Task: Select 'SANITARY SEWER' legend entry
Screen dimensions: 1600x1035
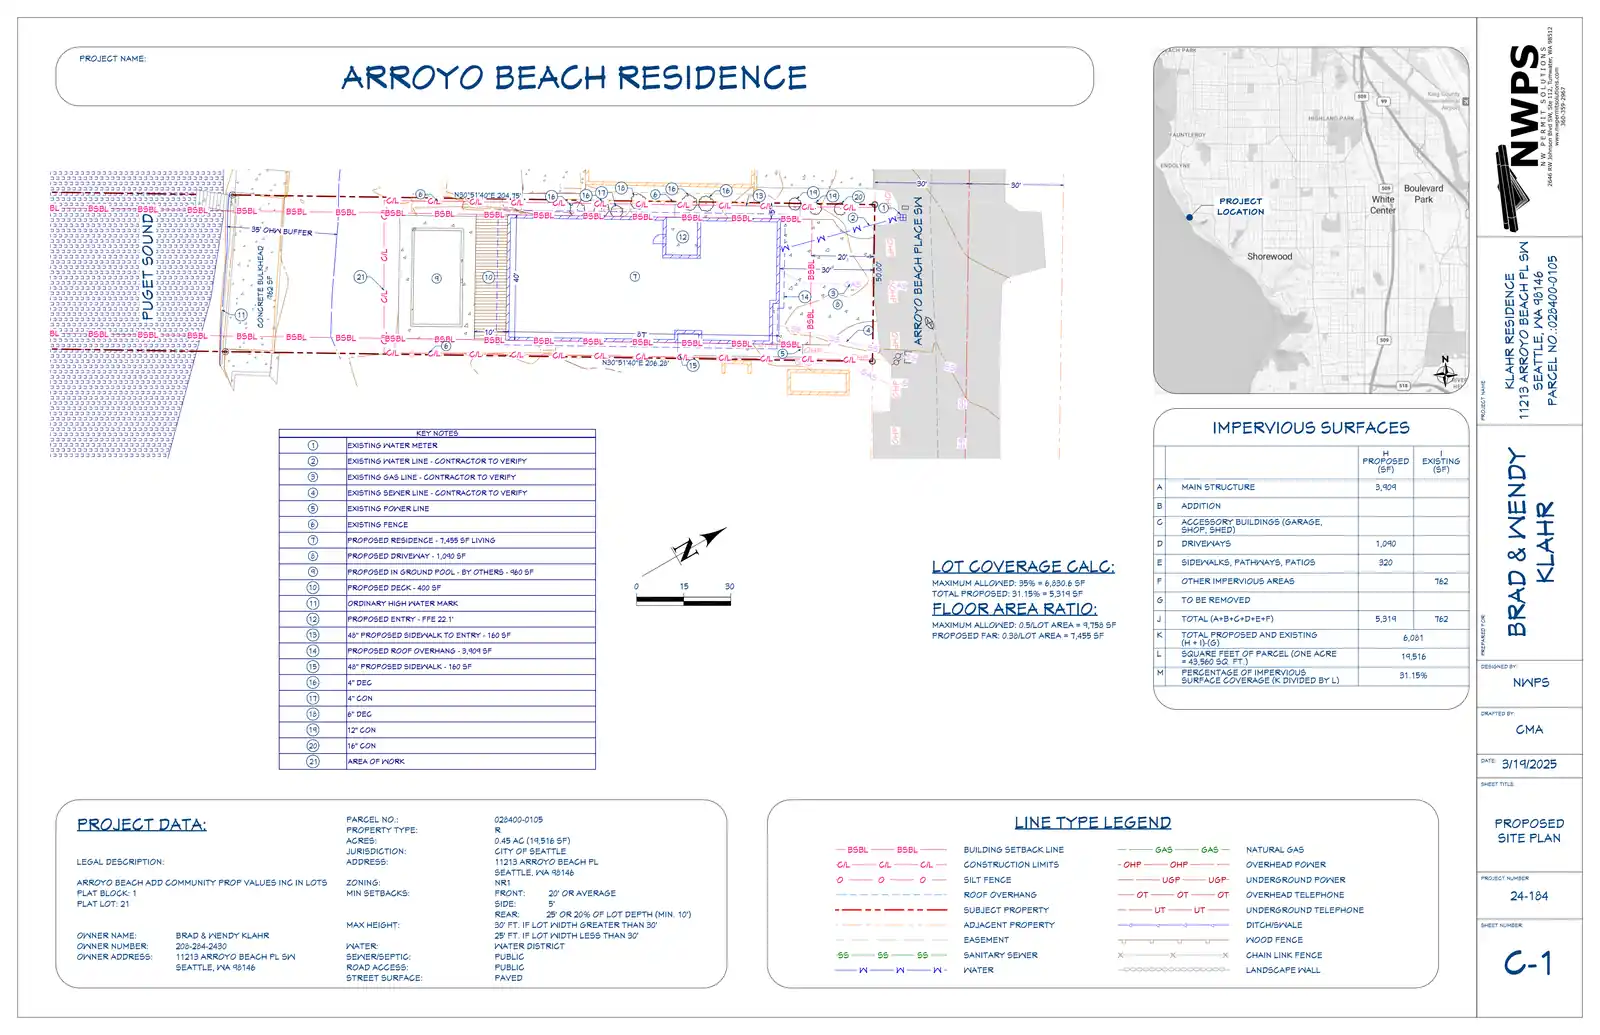Action: pyautogui.click(x=1000, y=955)
